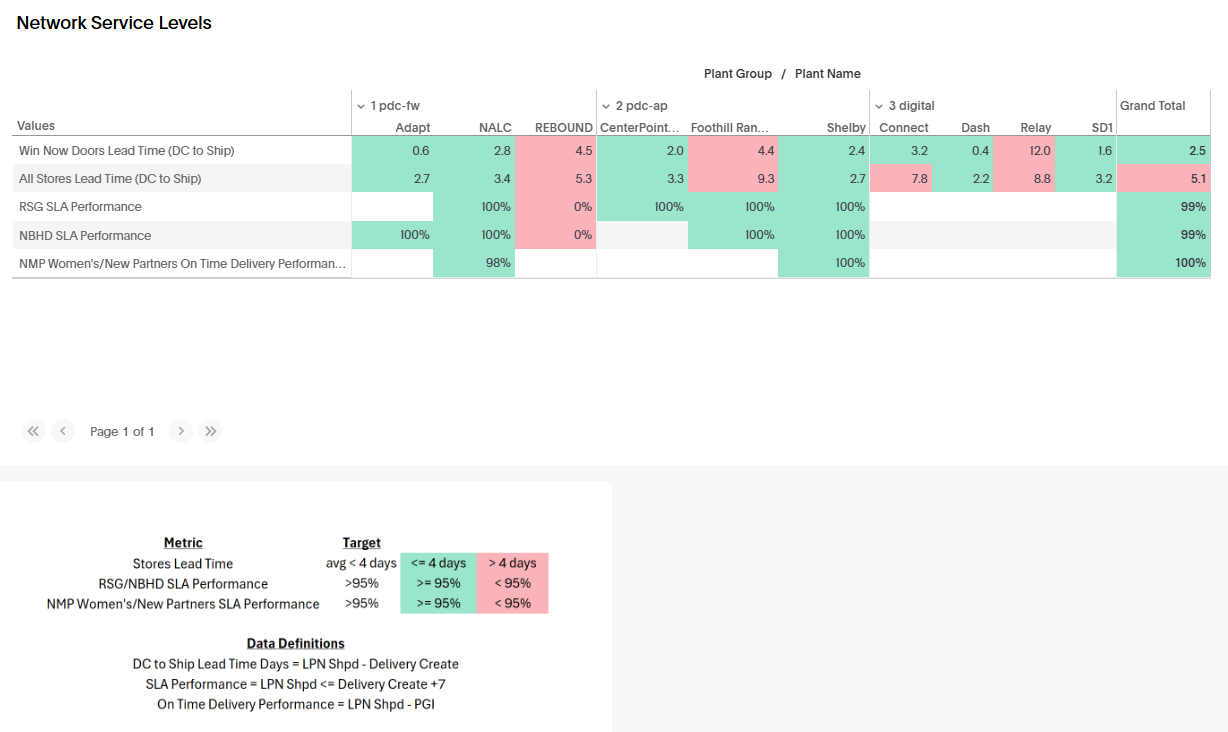Click the Plant Group header label
Viewport: 1228px width, 732px height.
737,74
